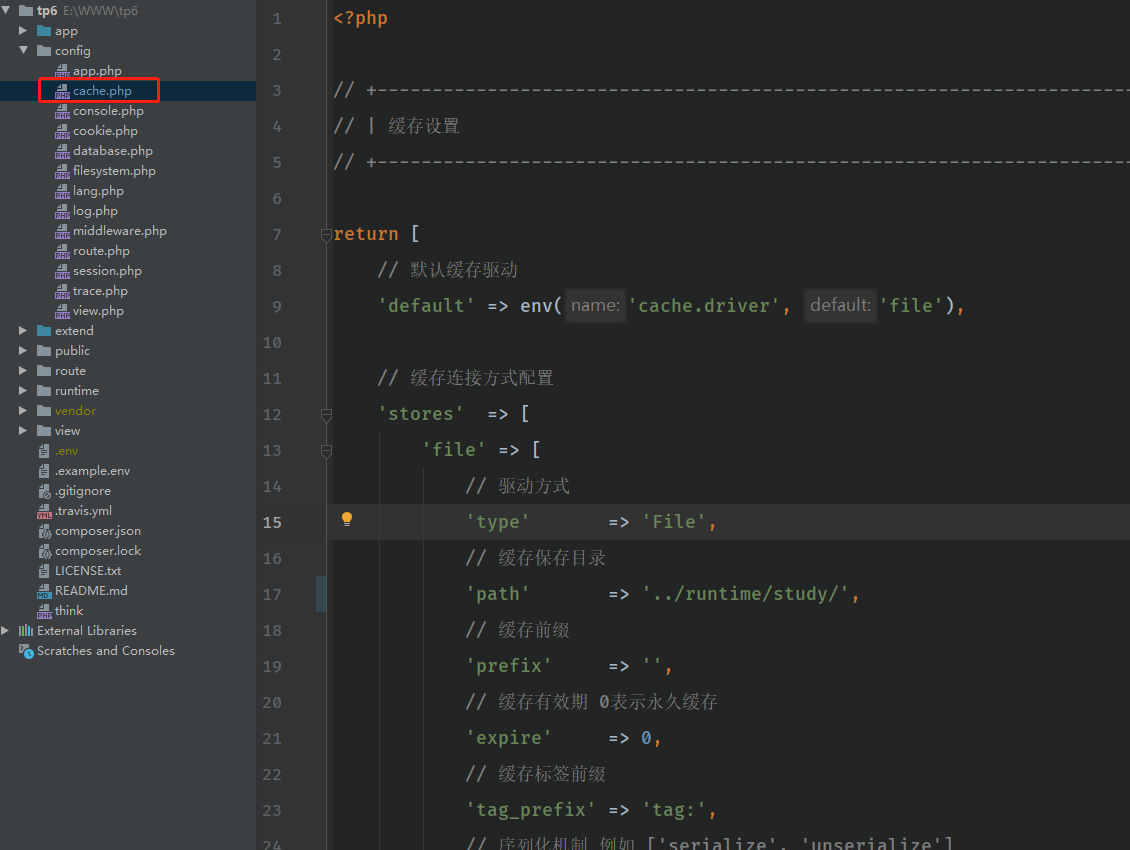Click the app.php file icon

(x=63, y=71)
